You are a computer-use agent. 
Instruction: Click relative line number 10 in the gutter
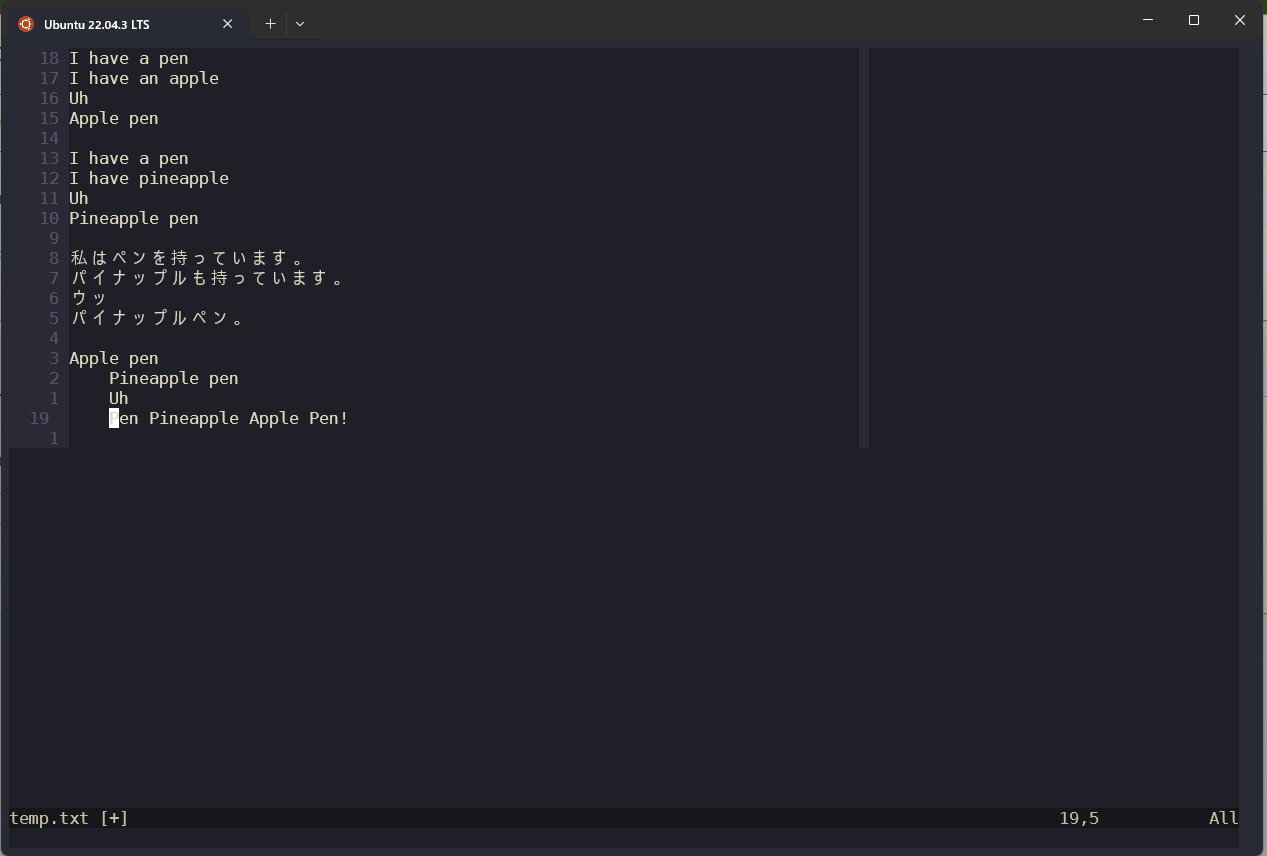[48, 218]
